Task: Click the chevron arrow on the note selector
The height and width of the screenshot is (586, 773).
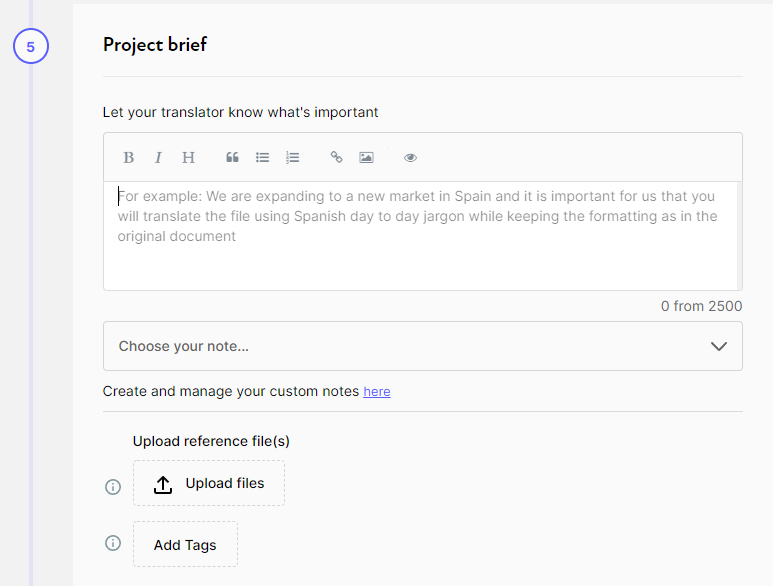Action: (718, 346)
